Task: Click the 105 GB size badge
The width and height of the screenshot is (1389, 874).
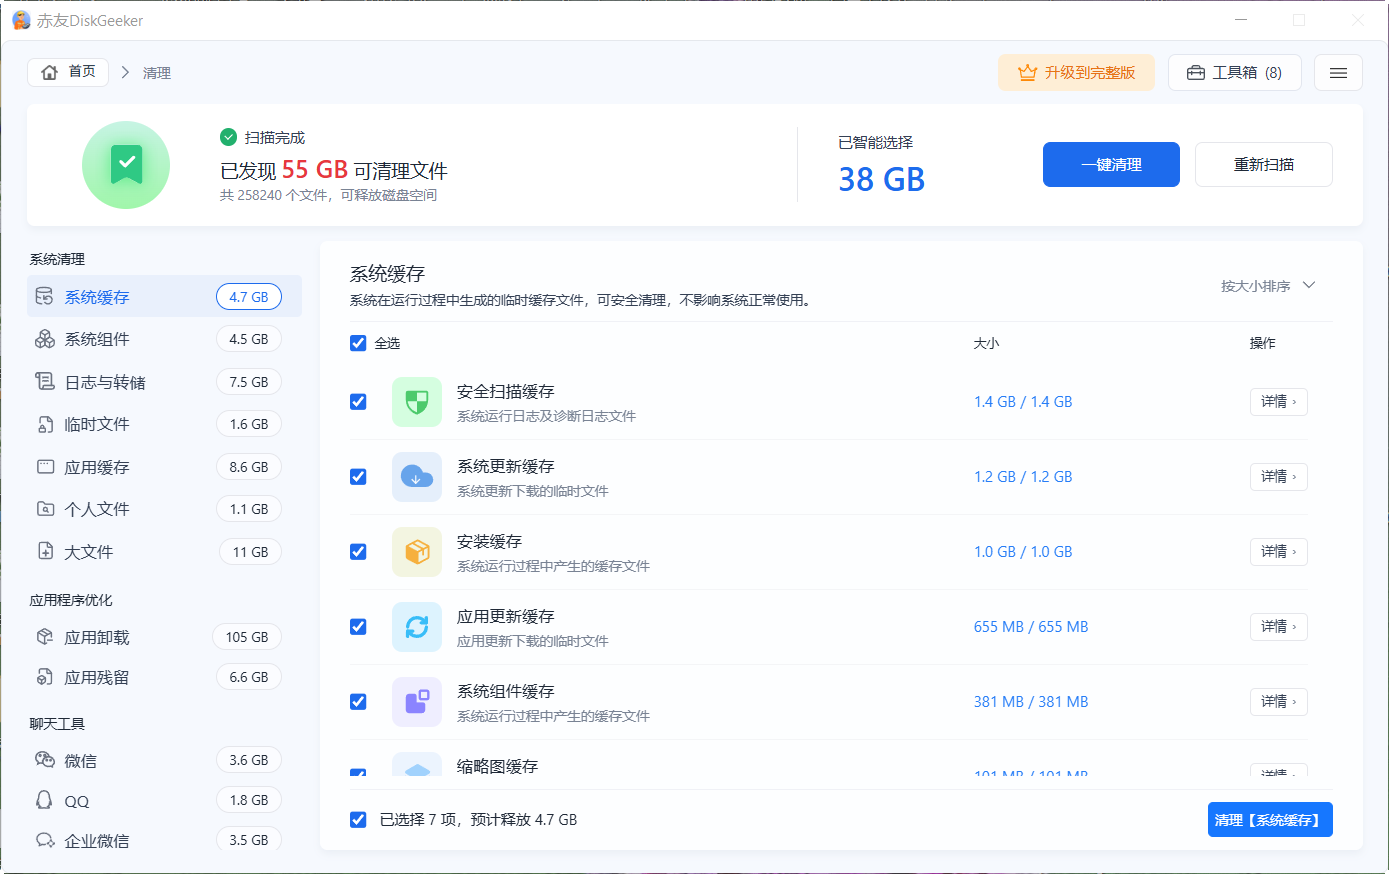Action: tap(247, 637)
